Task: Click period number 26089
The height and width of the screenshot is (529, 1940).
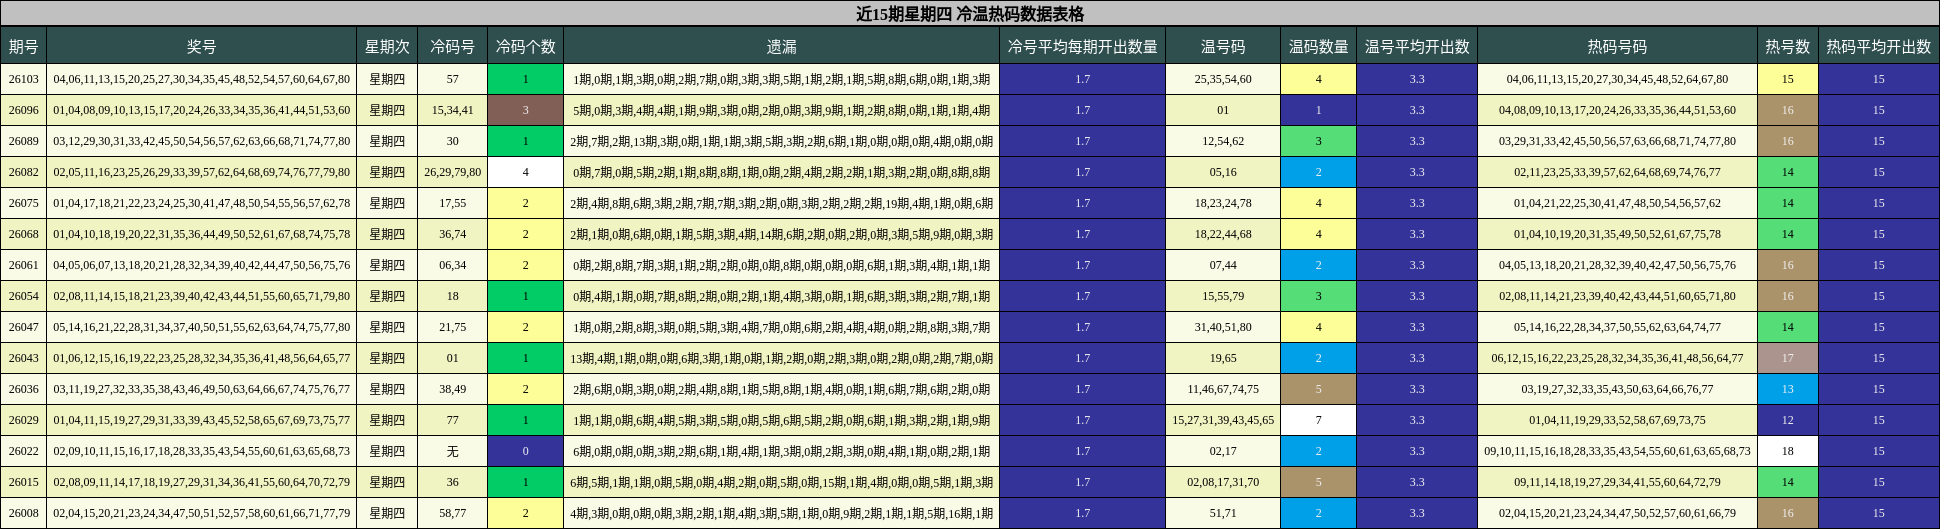Action: [24, 141]
